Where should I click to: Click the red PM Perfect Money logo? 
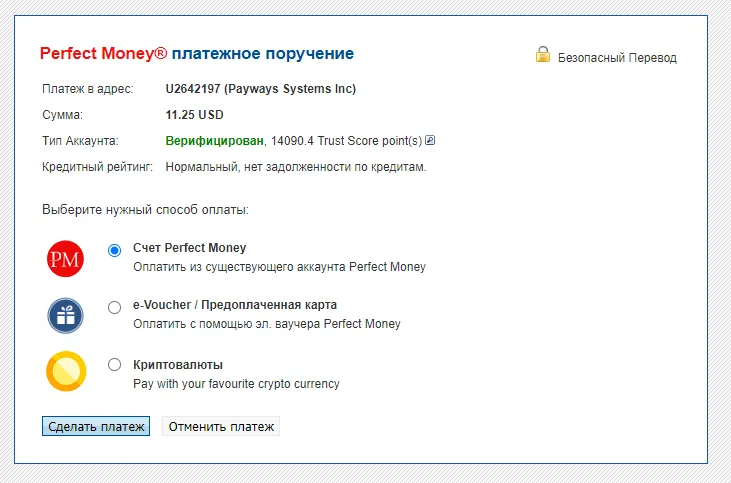(x=66, y=258)
